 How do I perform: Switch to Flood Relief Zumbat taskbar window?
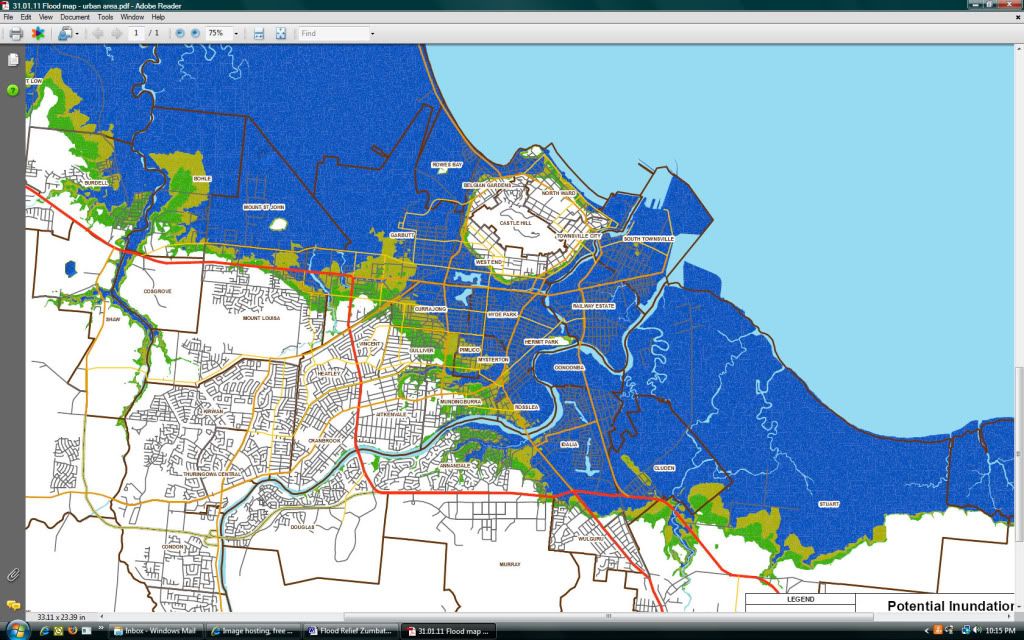350,631
